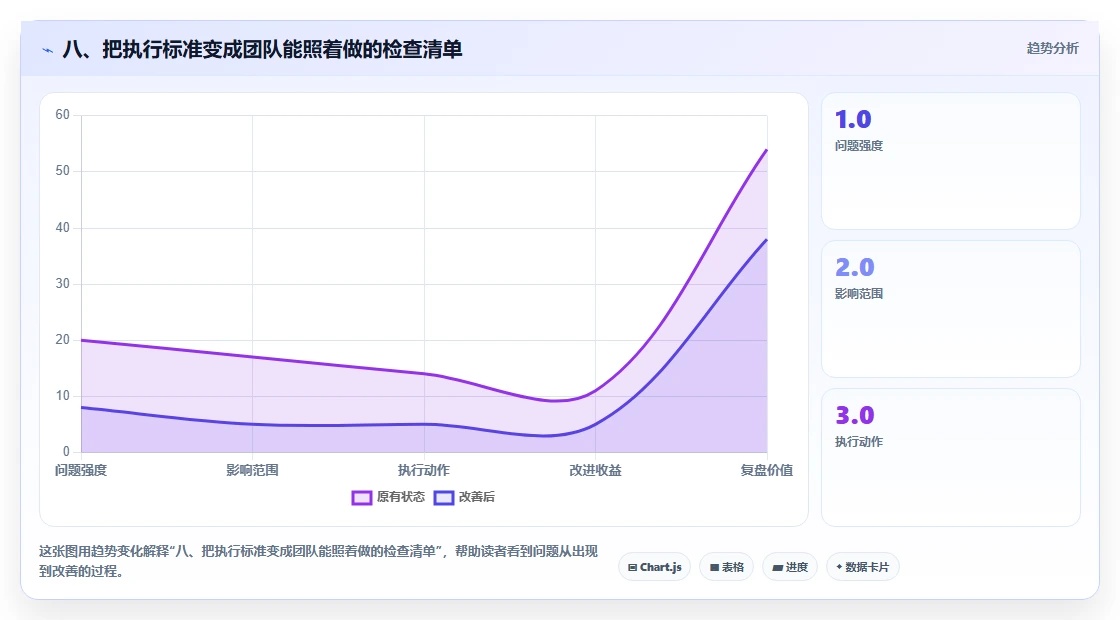Click the header icon before the title

[48, 50]
